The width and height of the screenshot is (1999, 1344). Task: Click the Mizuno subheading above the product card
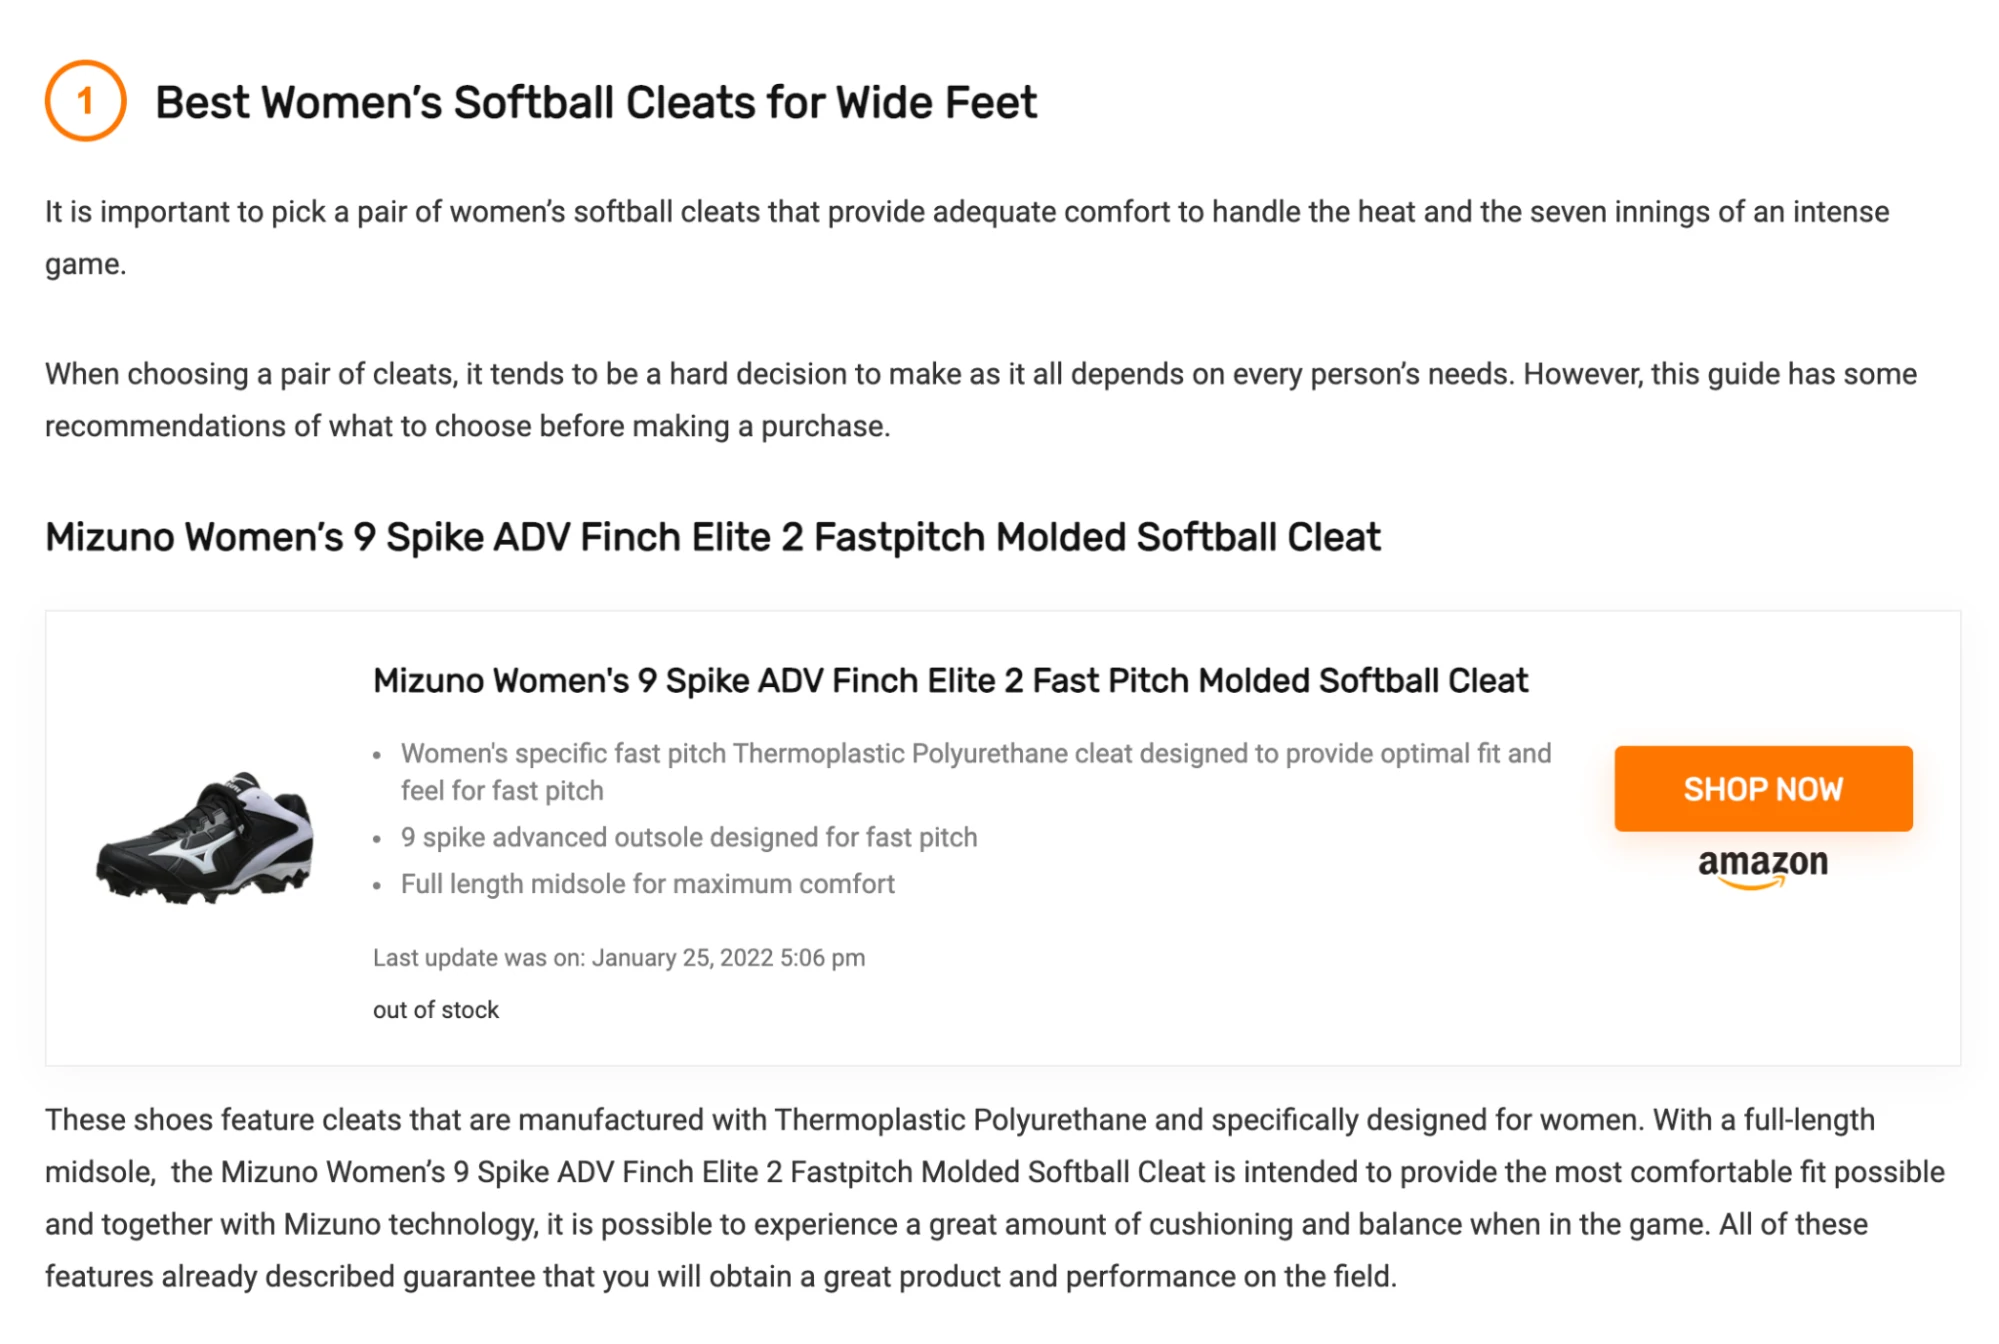click(712, 538)
